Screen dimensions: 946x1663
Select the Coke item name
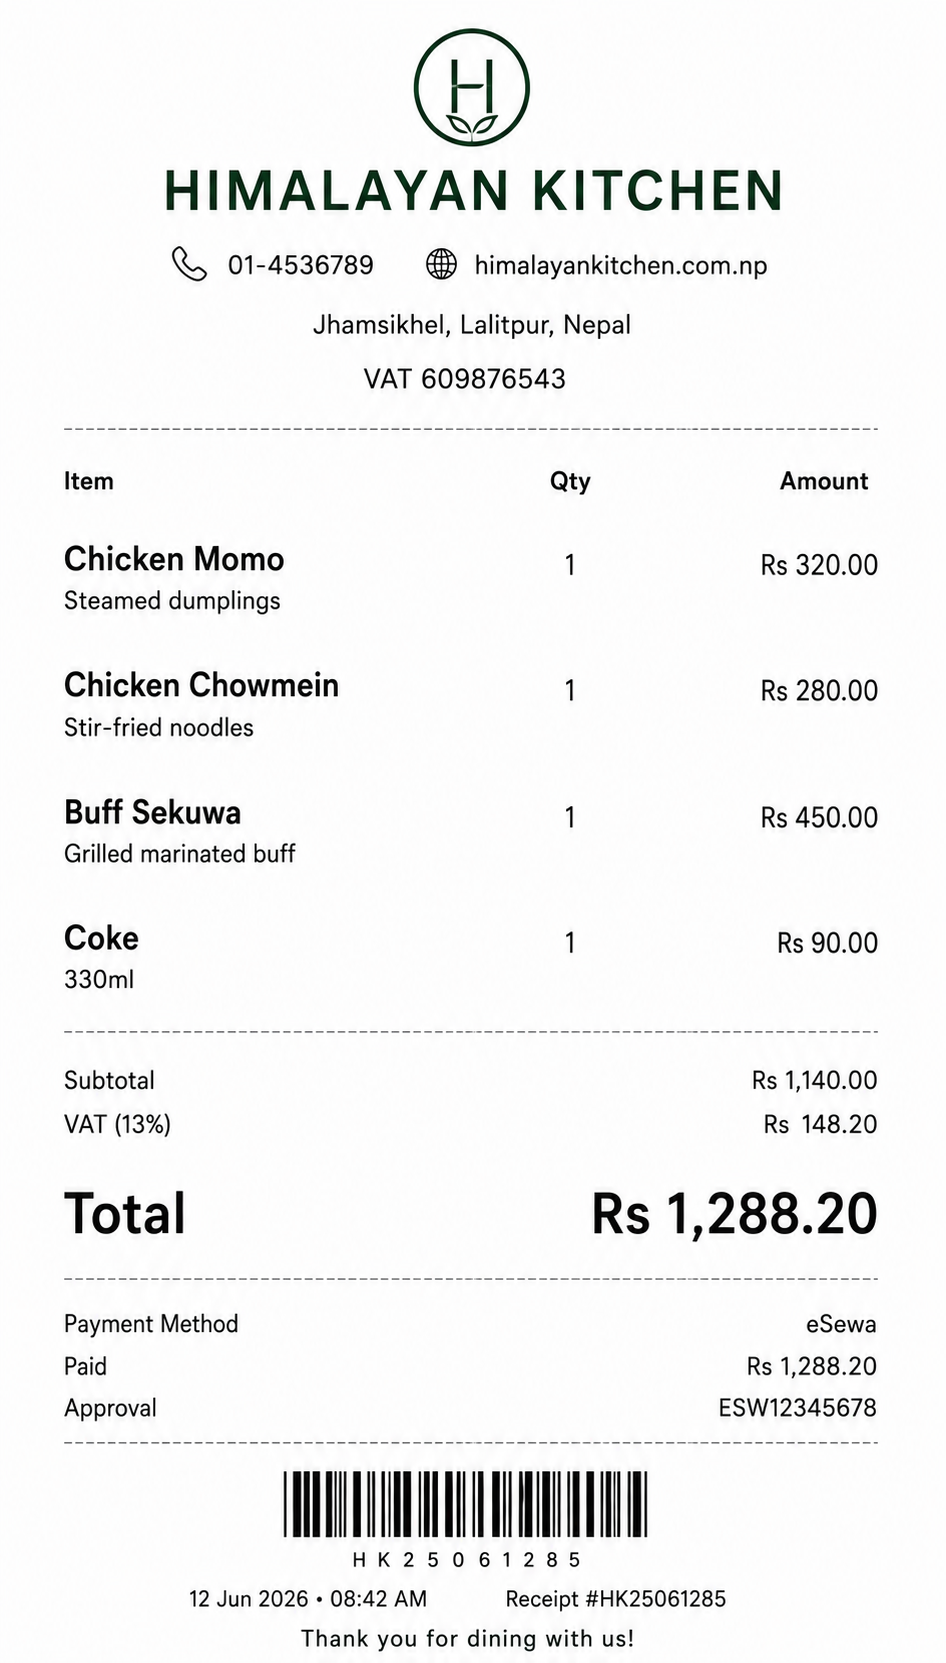click(x=101, y=938)
